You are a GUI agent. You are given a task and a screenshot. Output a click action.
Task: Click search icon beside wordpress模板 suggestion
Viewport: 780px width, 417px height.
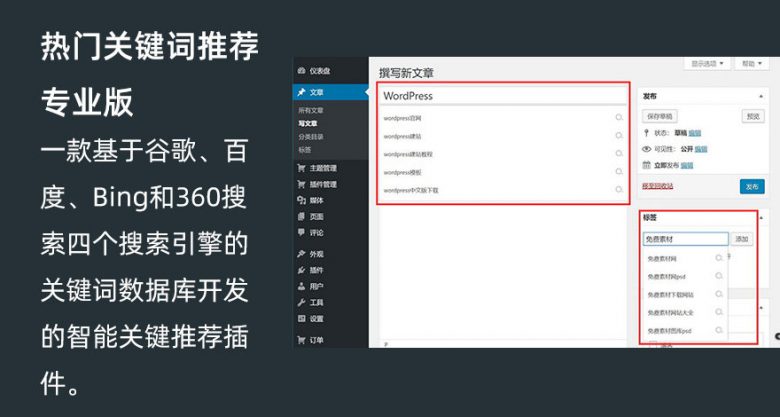tap(619, 171)
